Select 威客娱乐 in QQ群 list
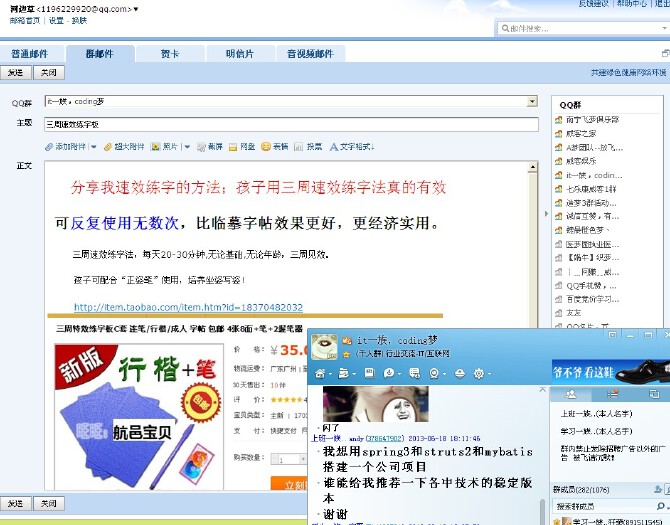670x525 pixels. coord(581,161)
